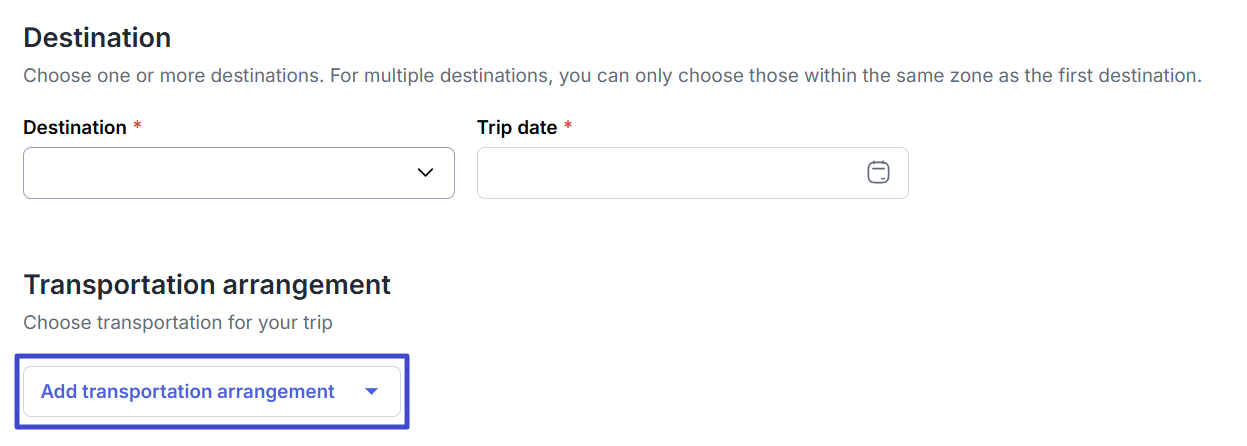This screenshot has height=446, width=1247.
Task: Click red asterisk beside Destination label
Action: tap(137, 127)
